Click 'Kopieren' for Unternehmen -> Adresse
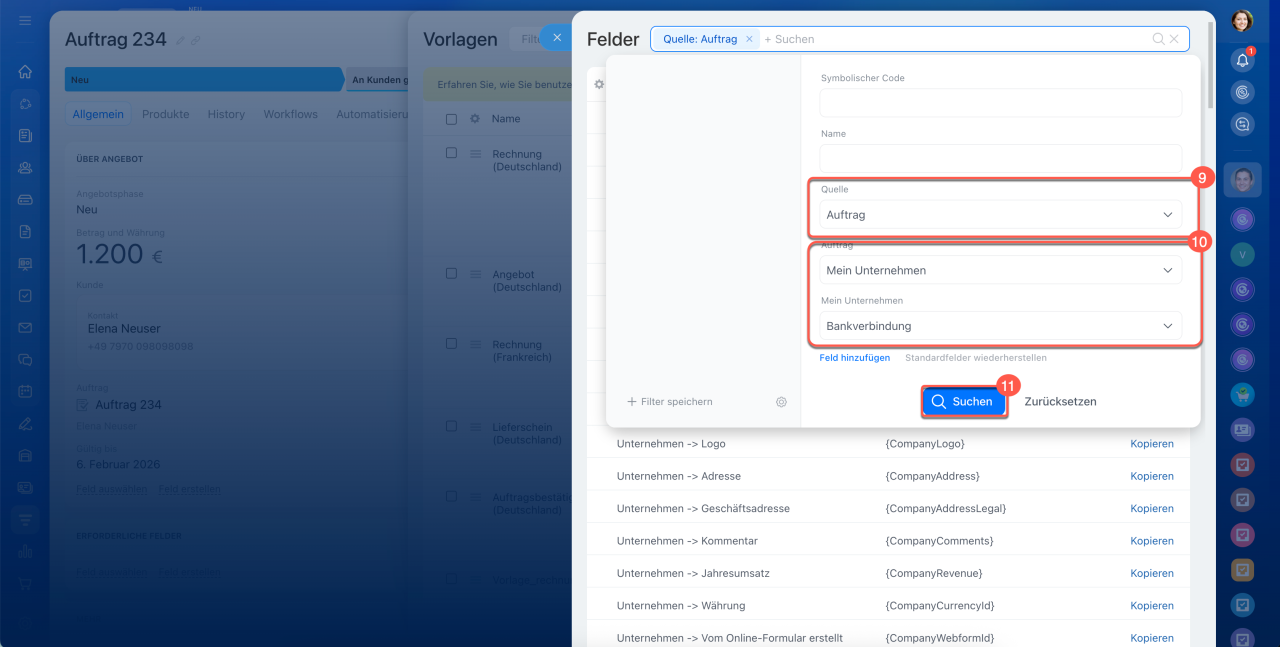This screenshot has height=647, width=1280. coord(1152,476)
